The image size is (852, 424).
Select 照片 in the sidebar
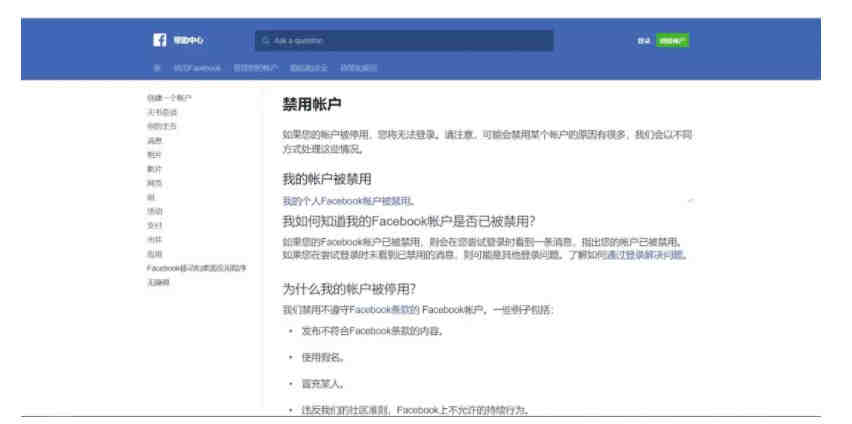pyautogui.click(x=154, y=154)
